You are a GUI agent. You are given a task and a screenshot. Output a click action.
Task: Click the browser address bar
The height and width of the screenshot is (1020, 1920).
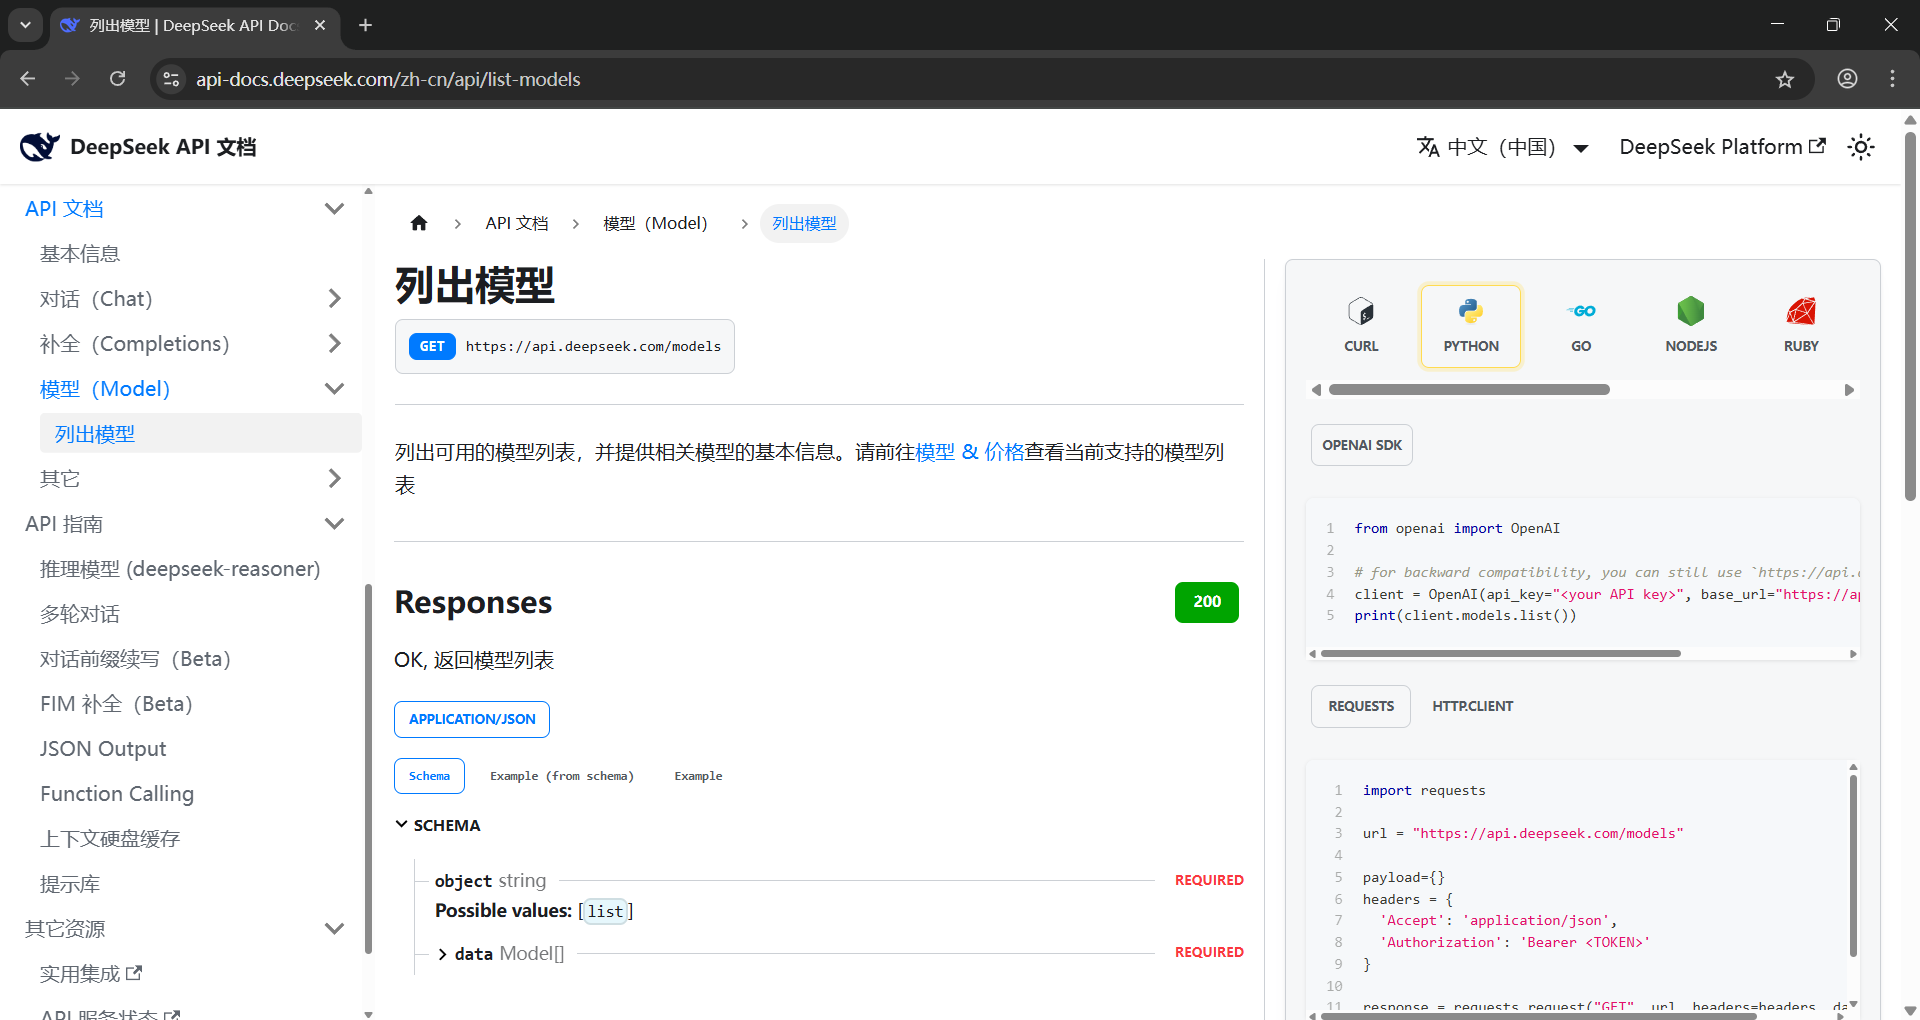900,79
